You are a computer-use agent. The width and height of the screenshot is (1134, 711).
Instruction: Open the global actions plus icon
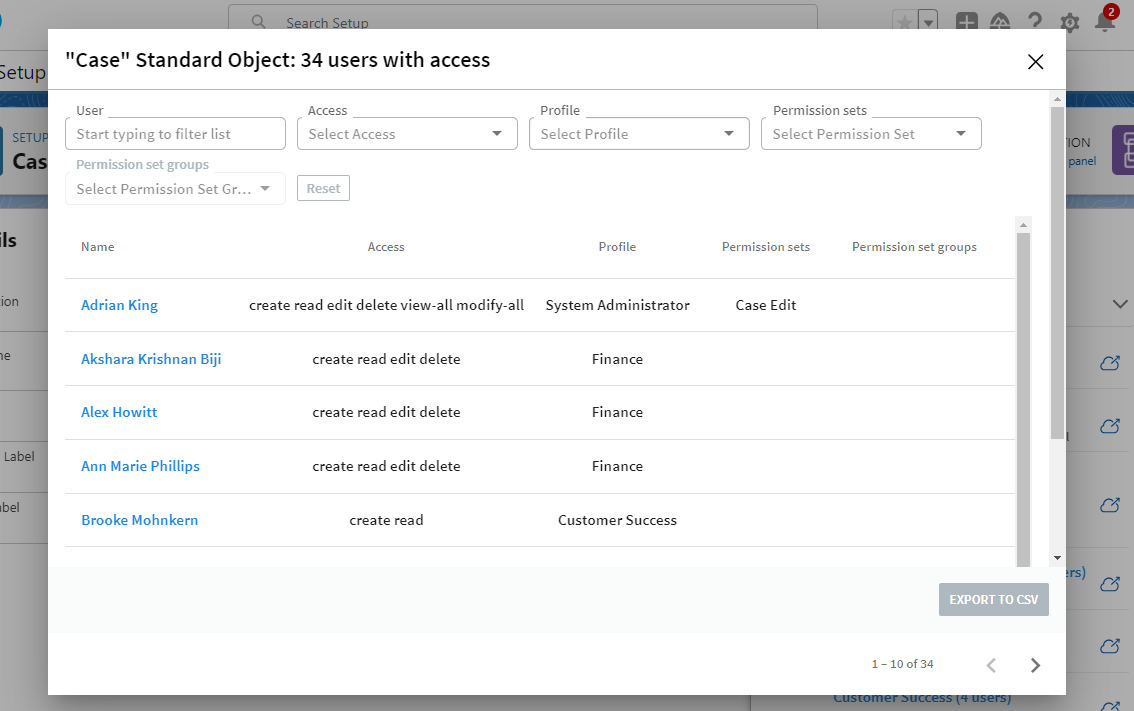point(966,21)
